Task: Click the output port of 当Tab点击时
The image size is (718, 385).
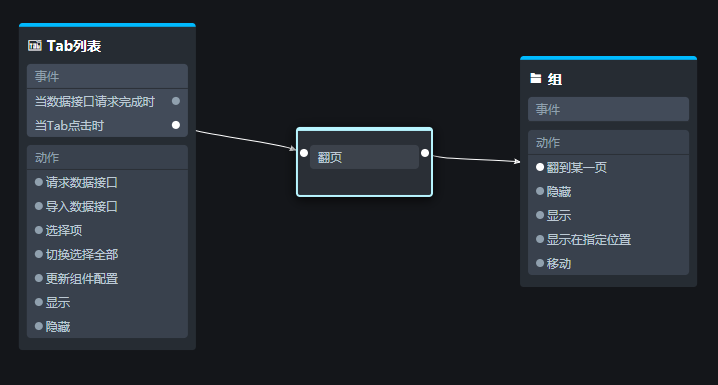Action: (x=176, y=125)
